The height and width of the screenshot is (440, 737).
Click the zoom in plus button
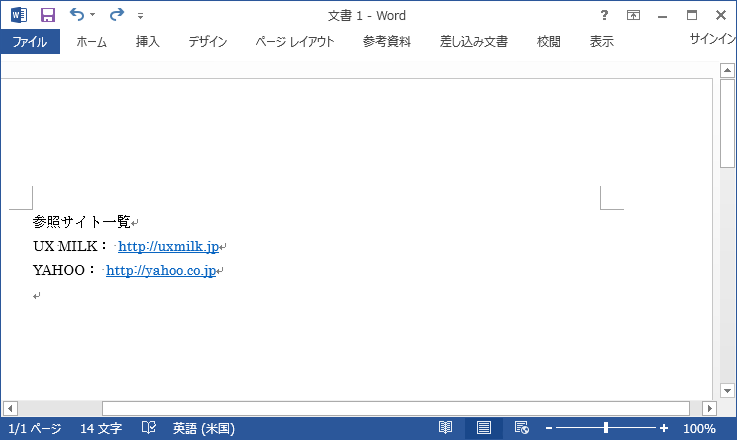coord(664,428)
